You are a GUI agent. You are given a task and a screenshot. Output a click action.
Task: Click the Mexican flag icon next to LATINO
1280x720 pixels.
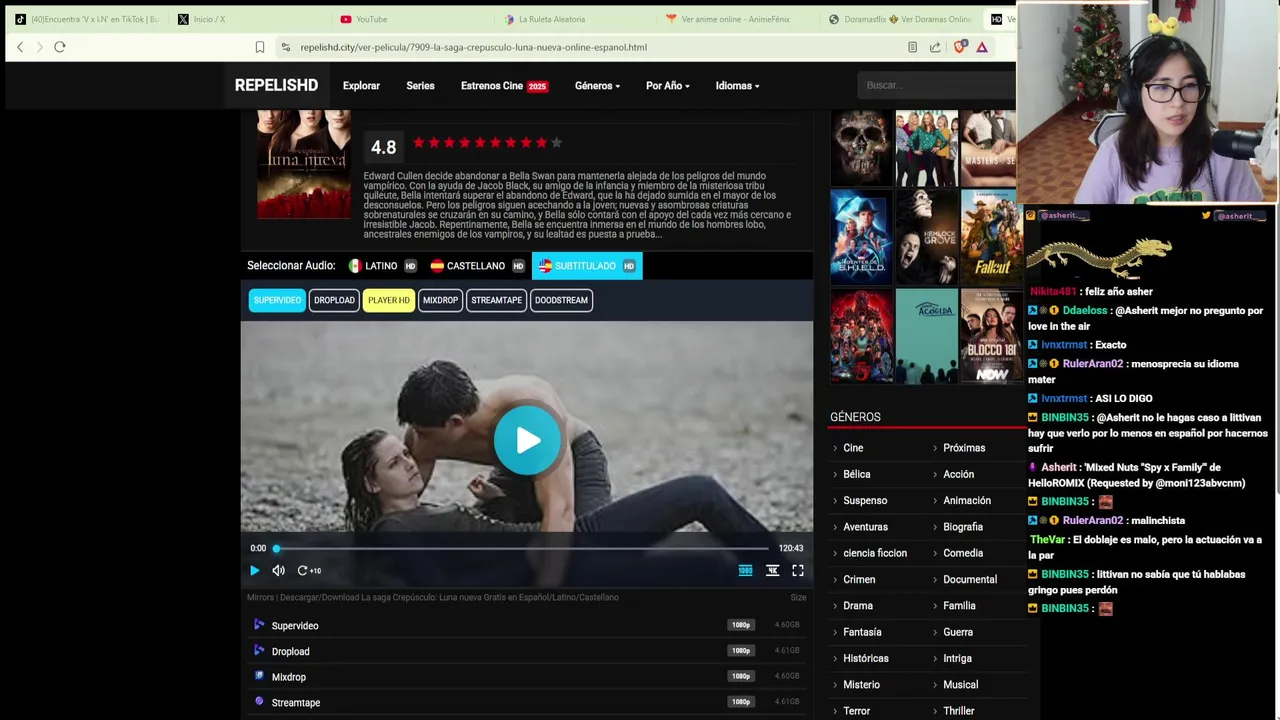pos(355,266)
